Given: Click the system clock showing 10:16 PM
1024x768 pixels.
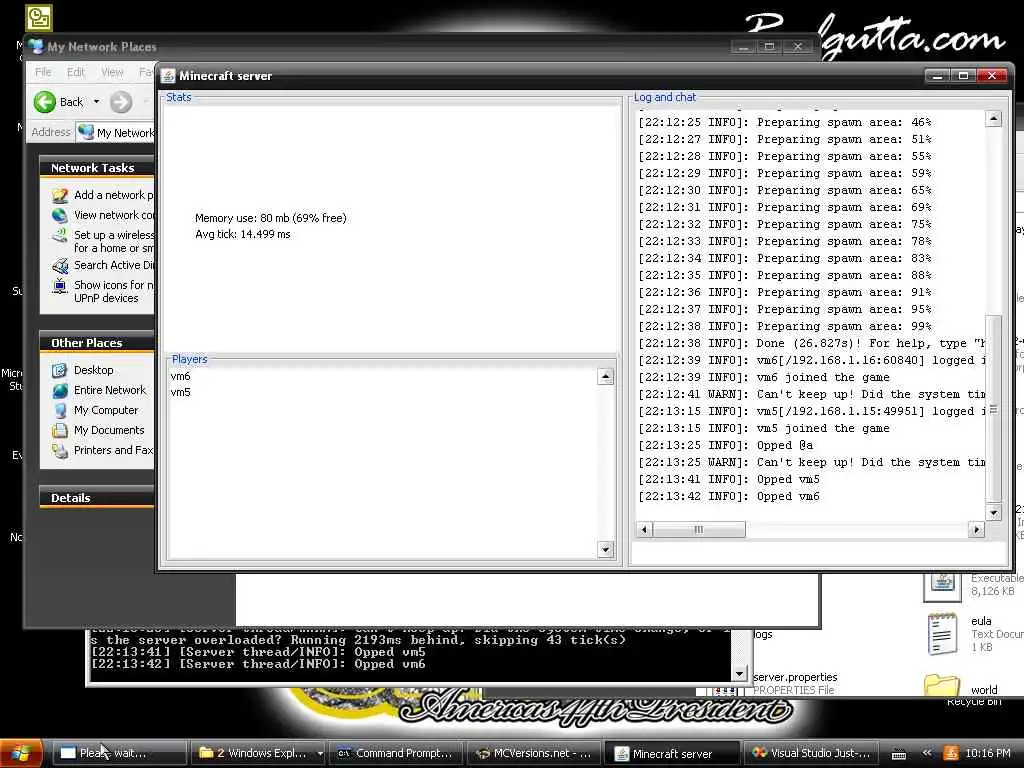Looking at the screenshot, I should click(987, 753).
